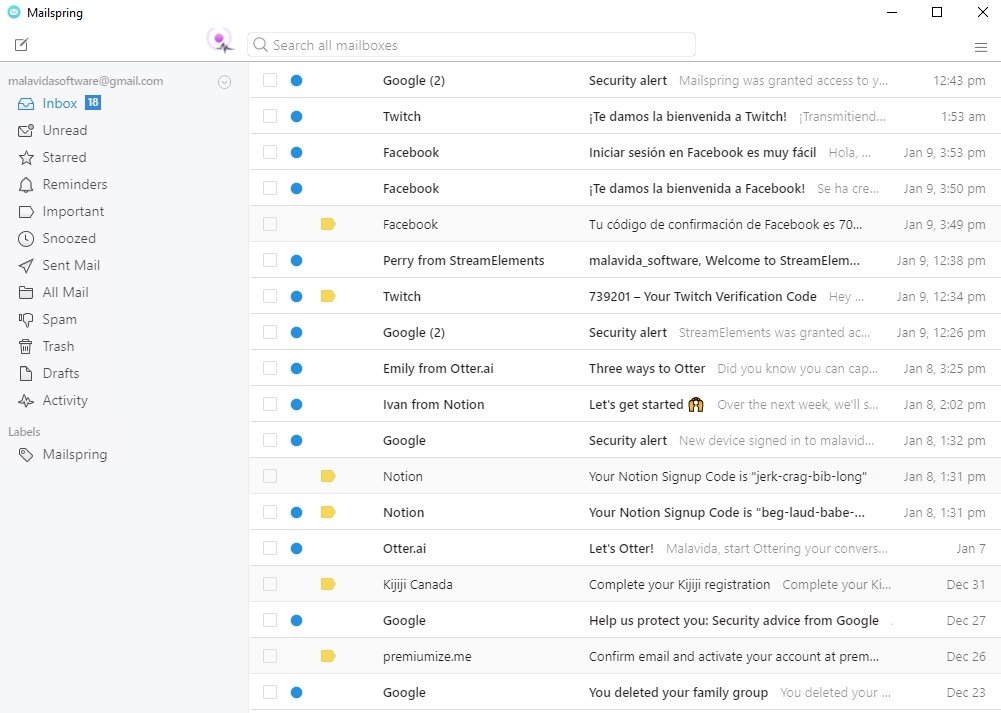Screen dimensions: 1001x713
Task: Open the Starred folder
Action: 64,157
